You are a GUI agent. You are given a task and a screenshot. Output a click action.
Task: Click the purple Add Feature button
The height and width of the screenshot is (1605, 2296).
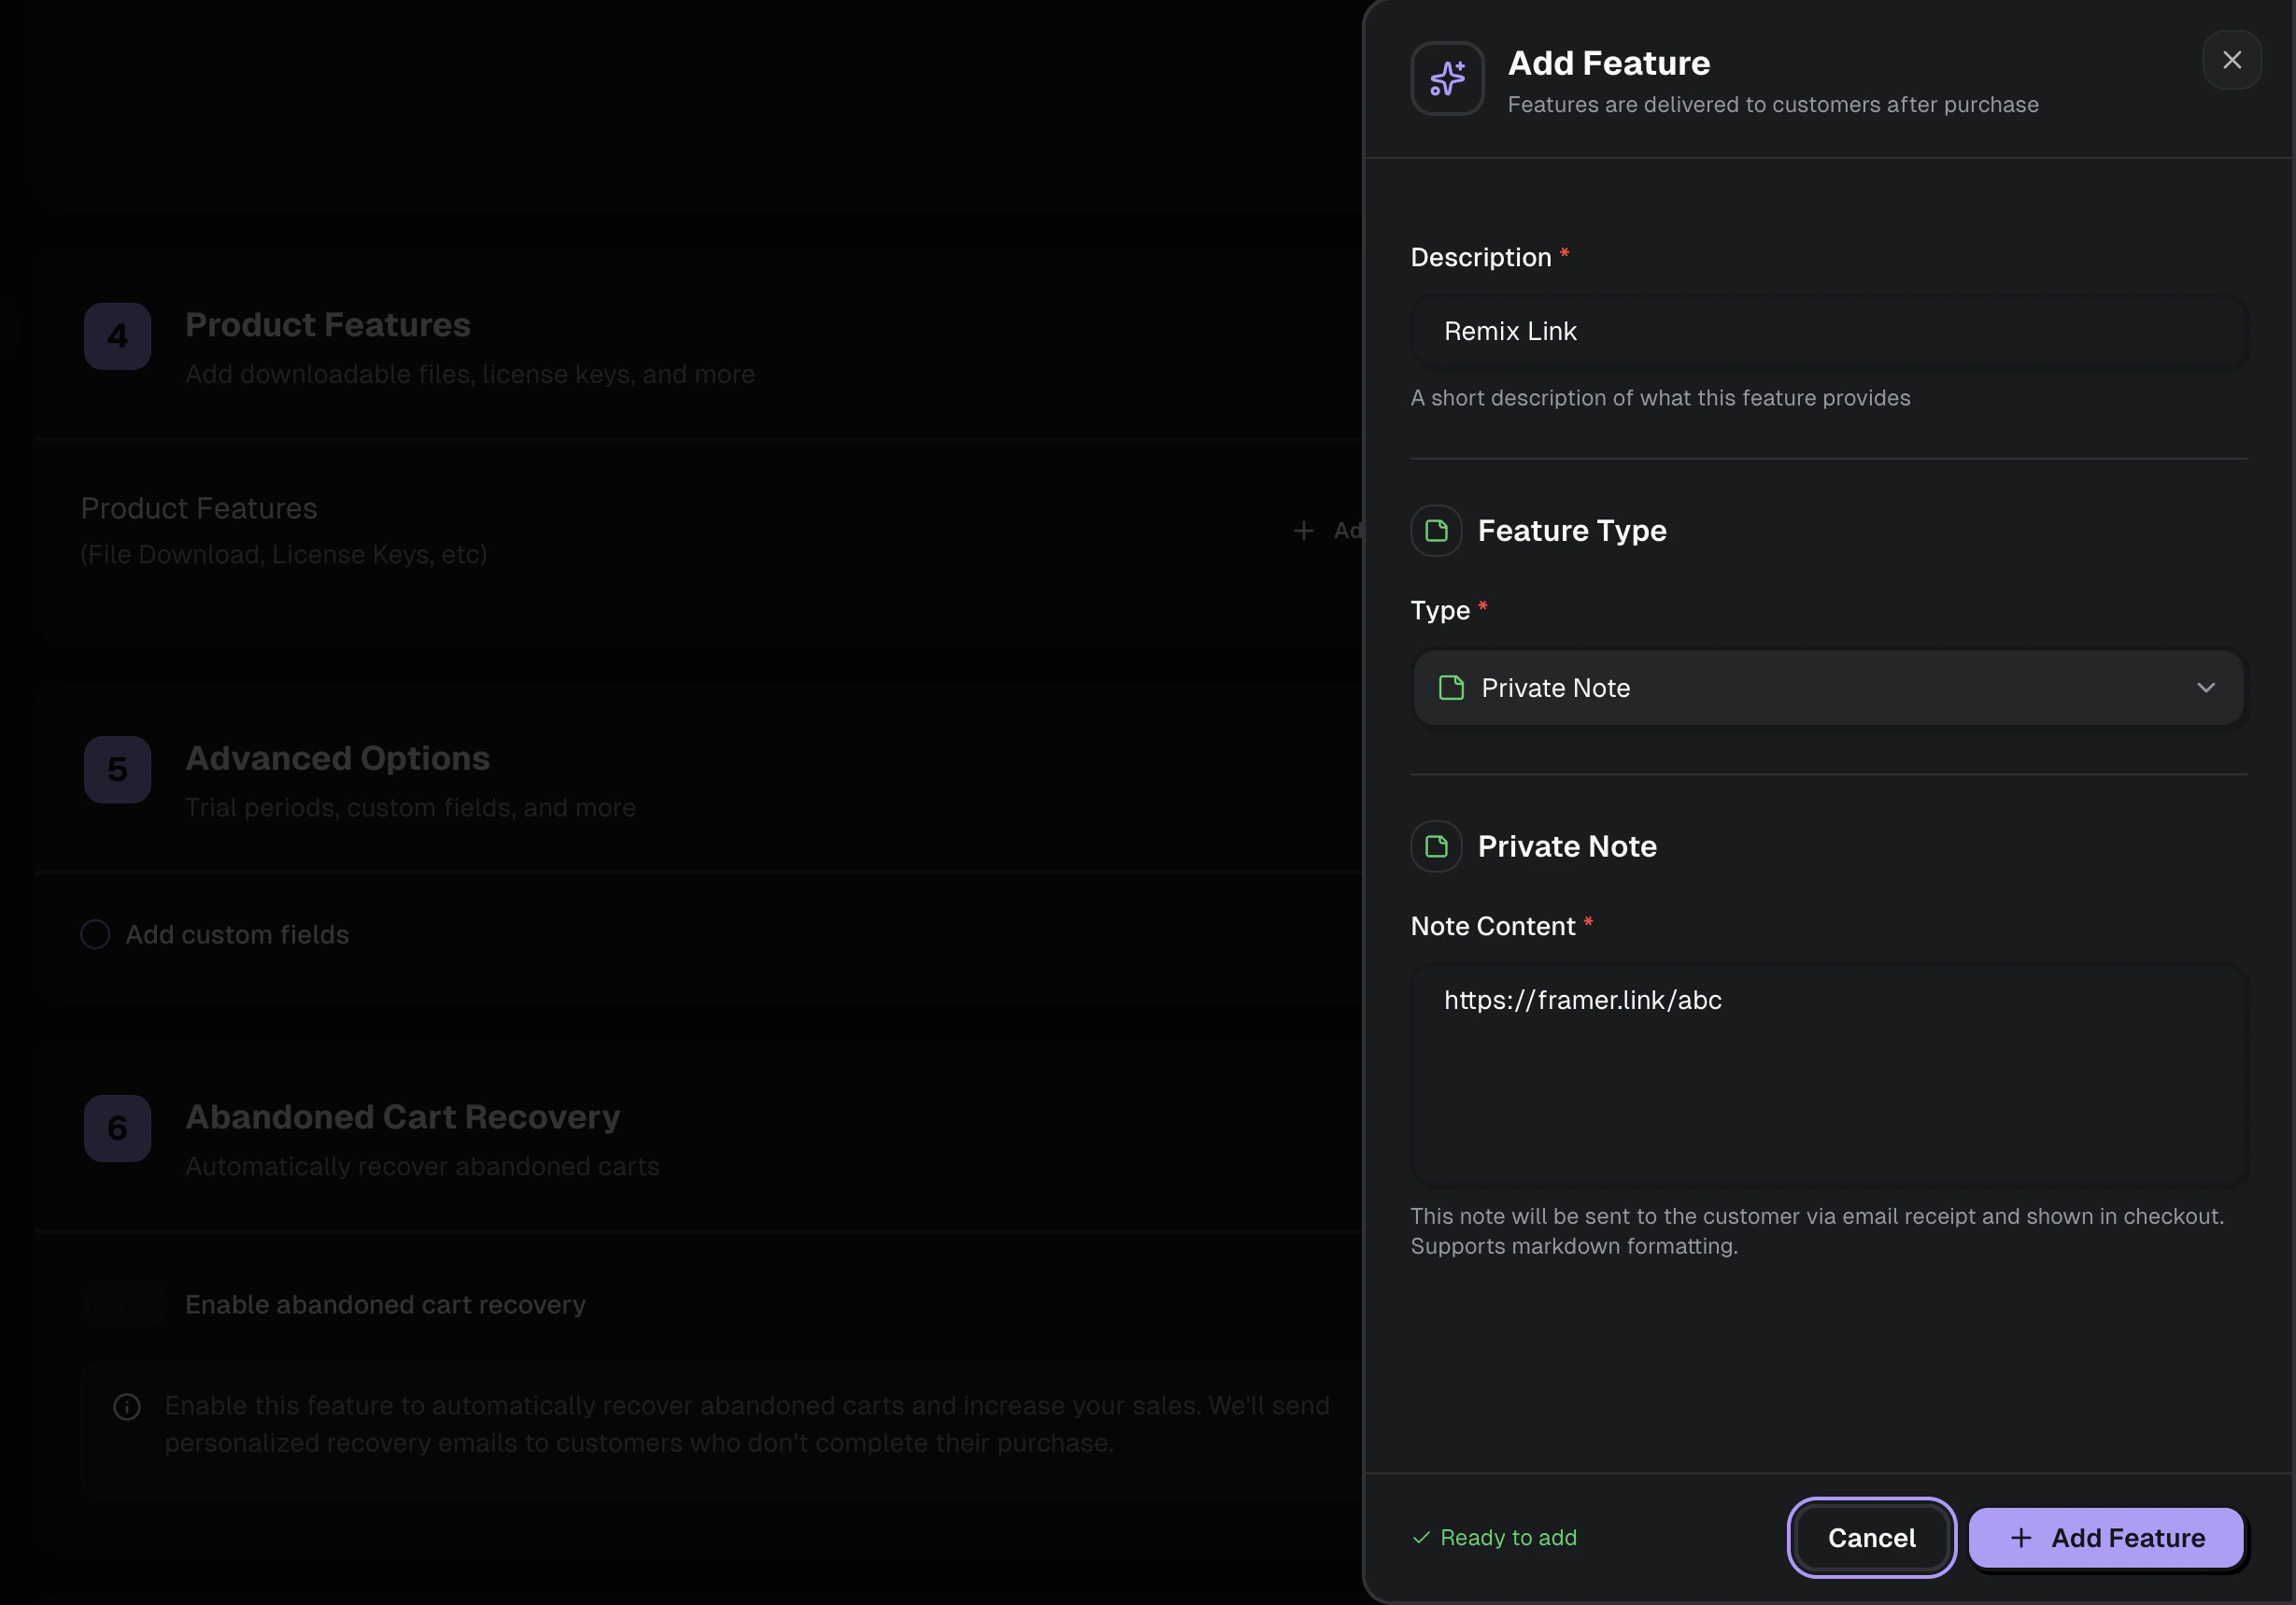pos(2106,1537)
